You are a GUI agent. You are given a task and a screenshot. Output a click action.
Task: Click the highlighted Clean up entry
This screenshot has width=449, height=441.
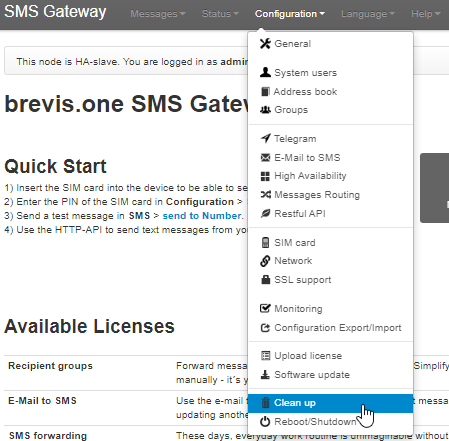[x=331, y=403]
